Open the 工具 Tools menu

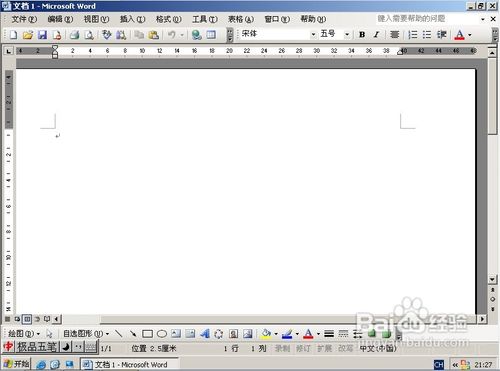[205, 19]
